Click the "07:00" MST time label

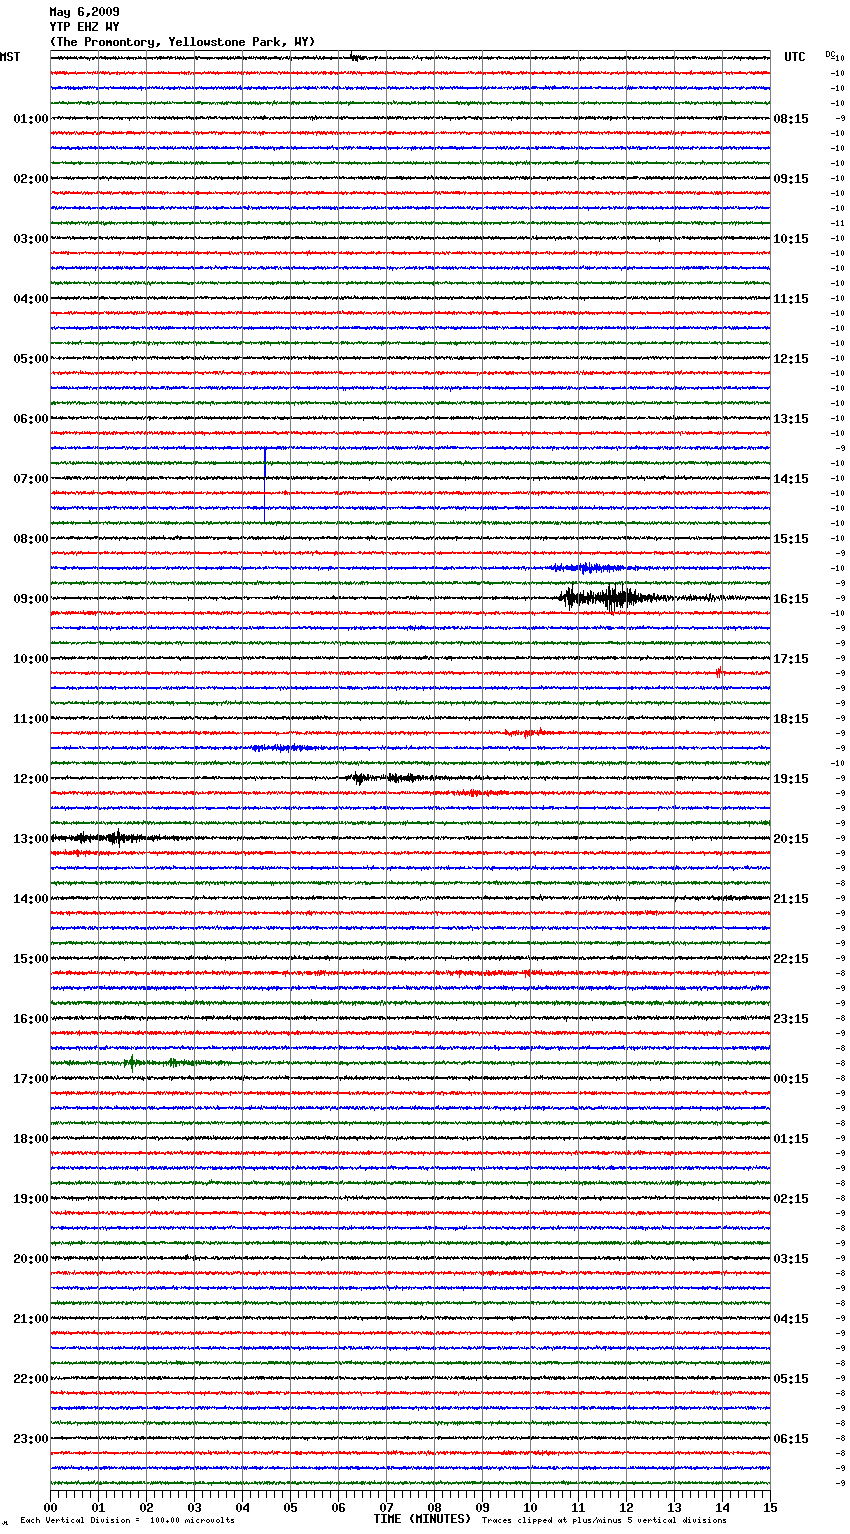click(x=31, y=479)
